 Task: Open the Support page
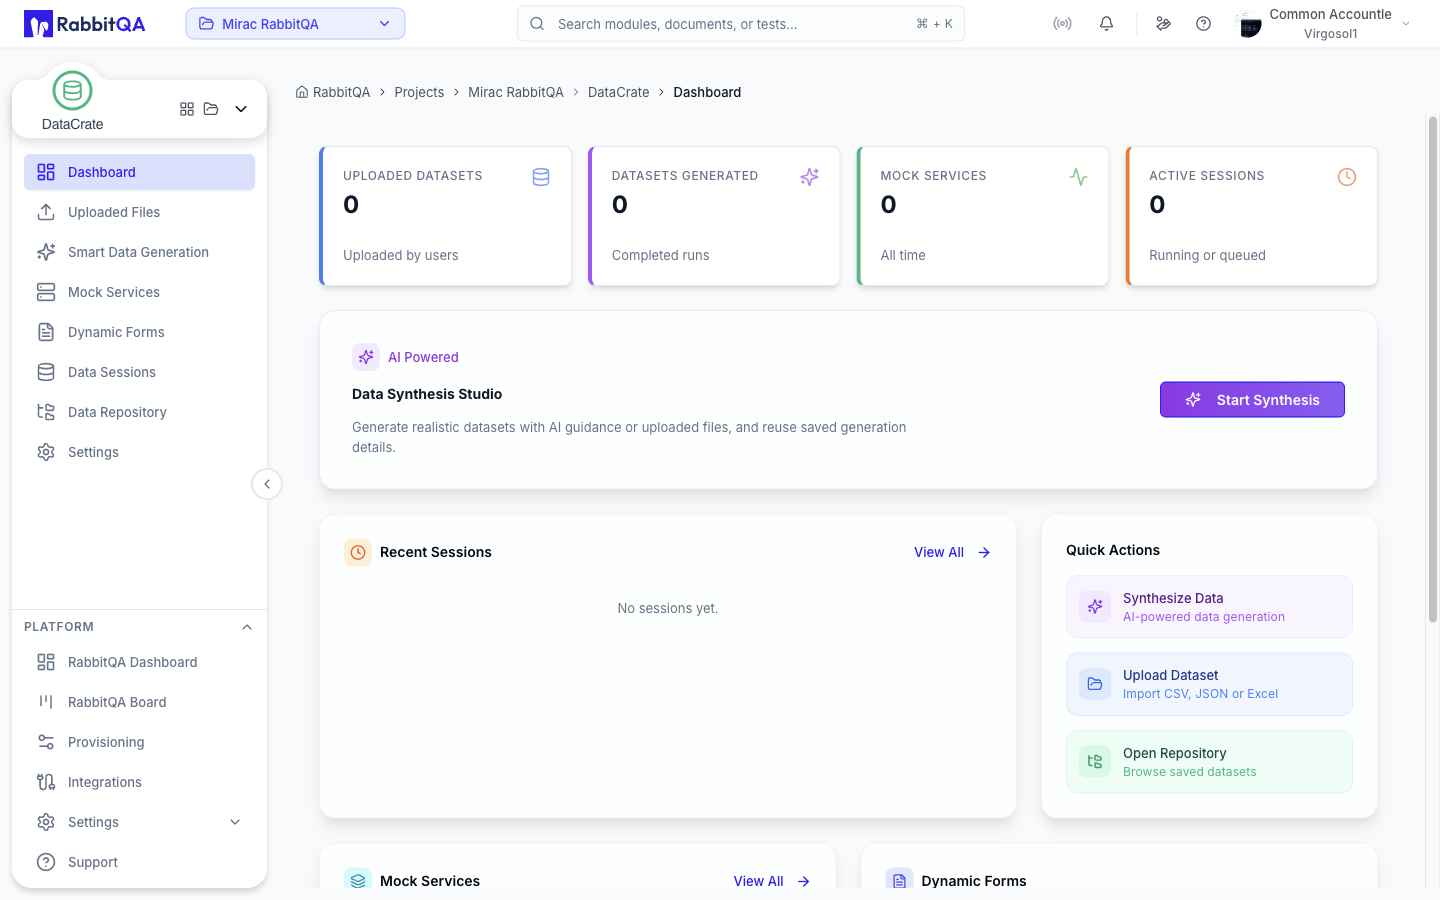click(139, 862)
